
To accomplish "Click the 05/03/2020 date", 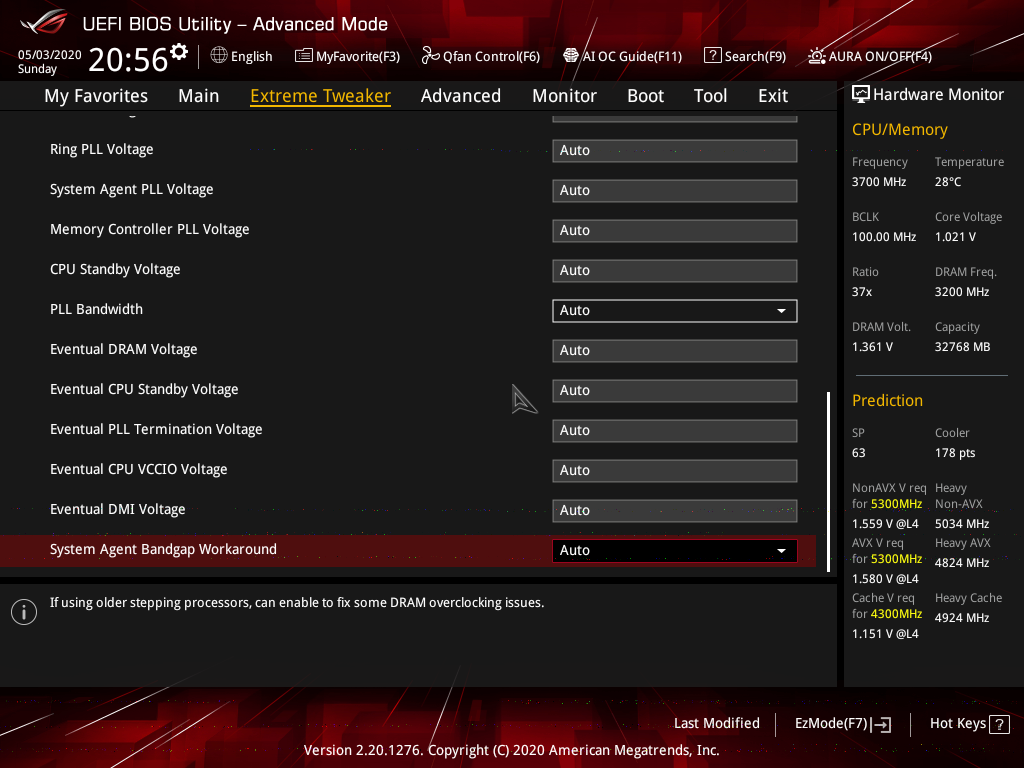I will [50, 55].
